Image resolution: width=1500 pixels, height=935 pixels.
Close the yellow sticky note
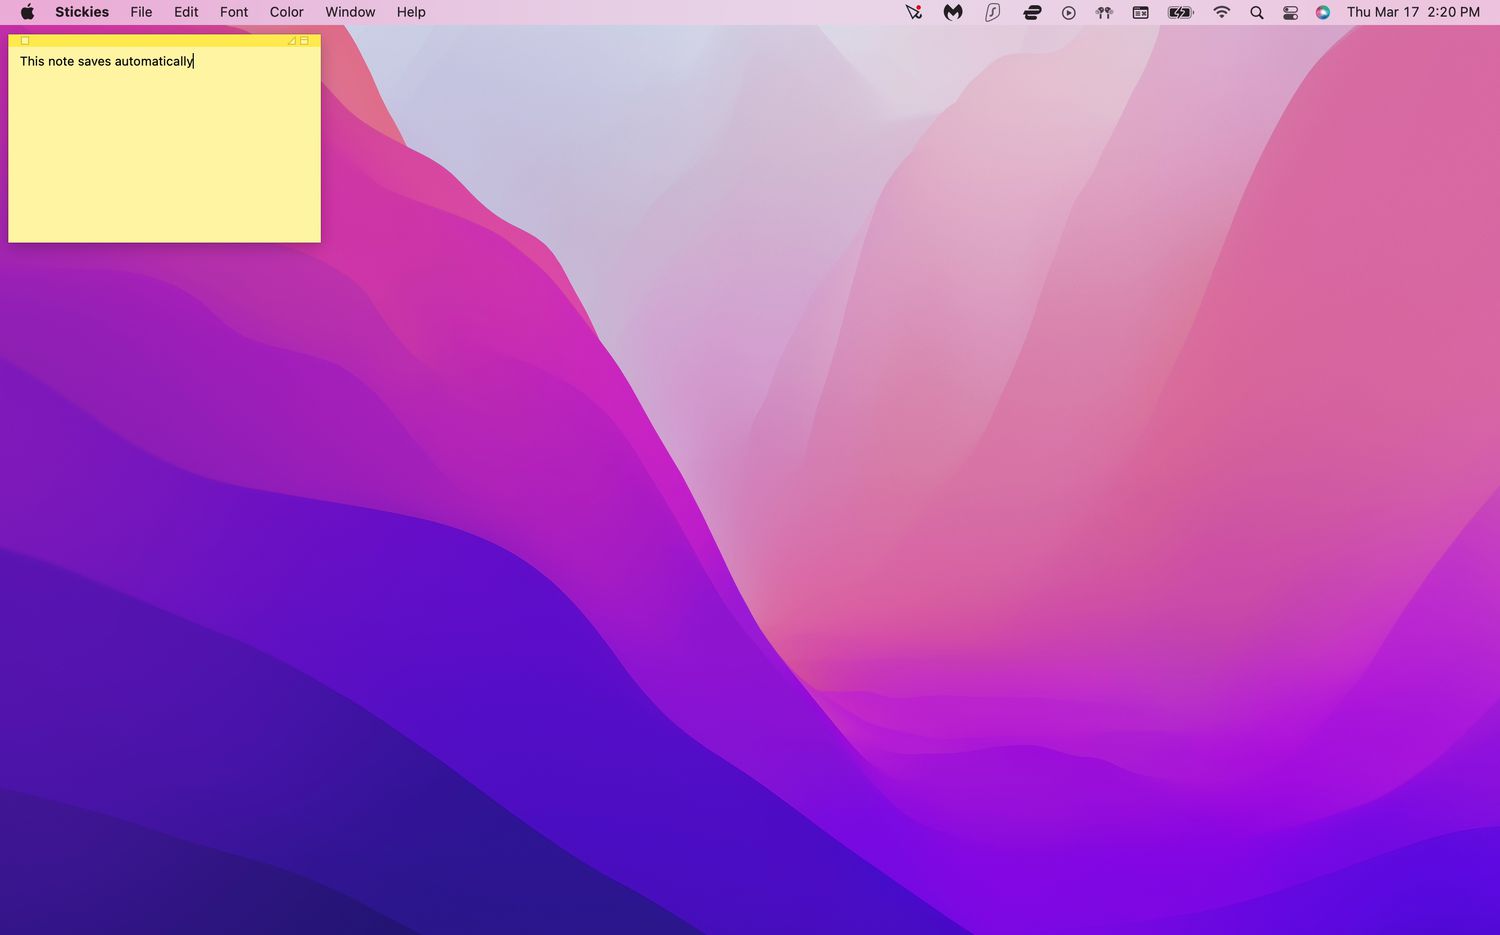tap(25, 41)
